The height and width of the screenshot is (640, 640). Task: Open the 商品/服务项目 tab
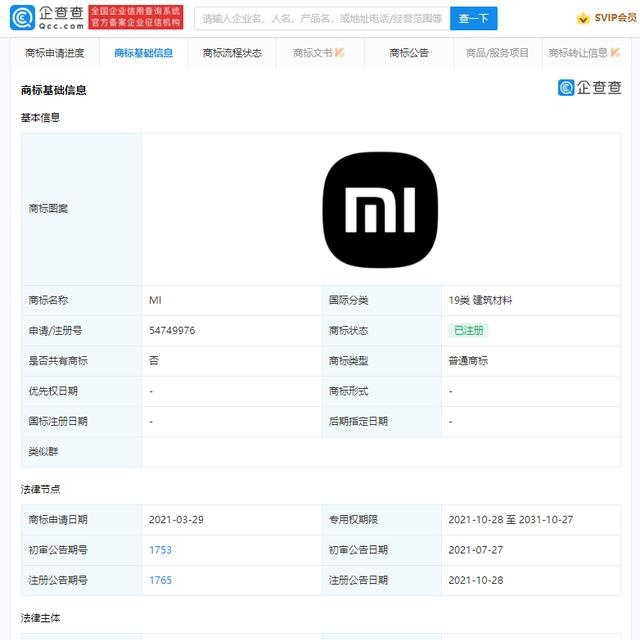click(497, 53)
